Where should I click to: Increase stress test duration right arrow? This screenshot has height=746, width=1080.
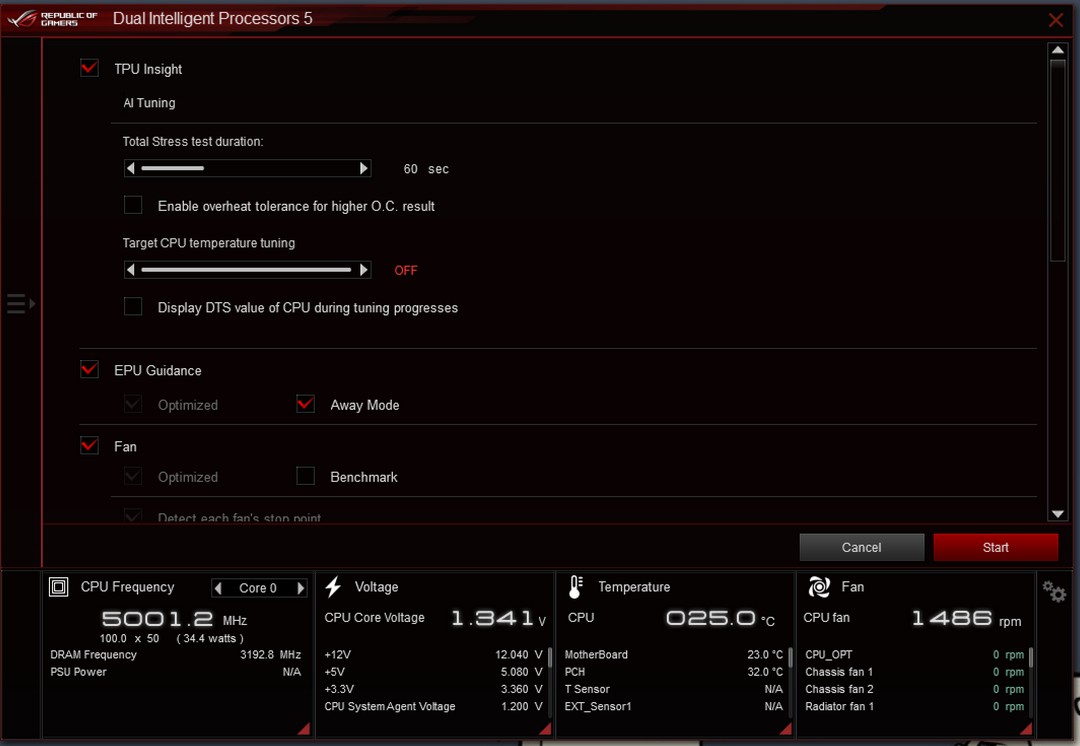[364, 168]
